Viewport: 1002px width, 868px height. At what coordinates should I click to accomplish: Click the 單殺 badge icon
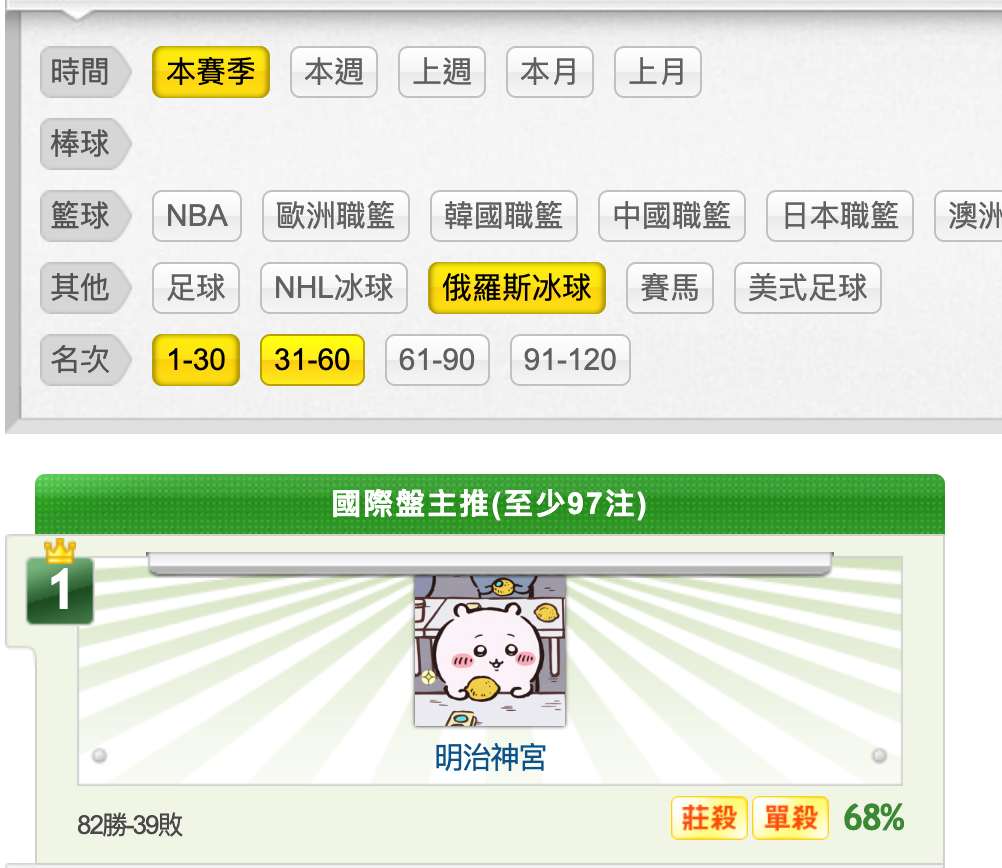(790, 818)
